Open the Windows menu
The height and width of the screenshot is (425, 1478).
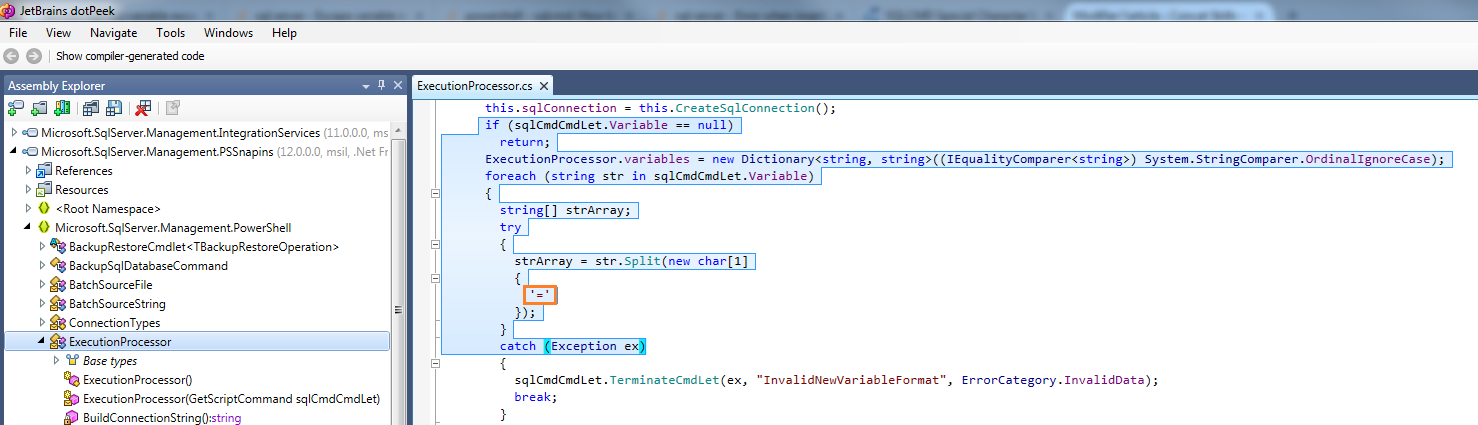pyautogui.click(x=228, y=33)
